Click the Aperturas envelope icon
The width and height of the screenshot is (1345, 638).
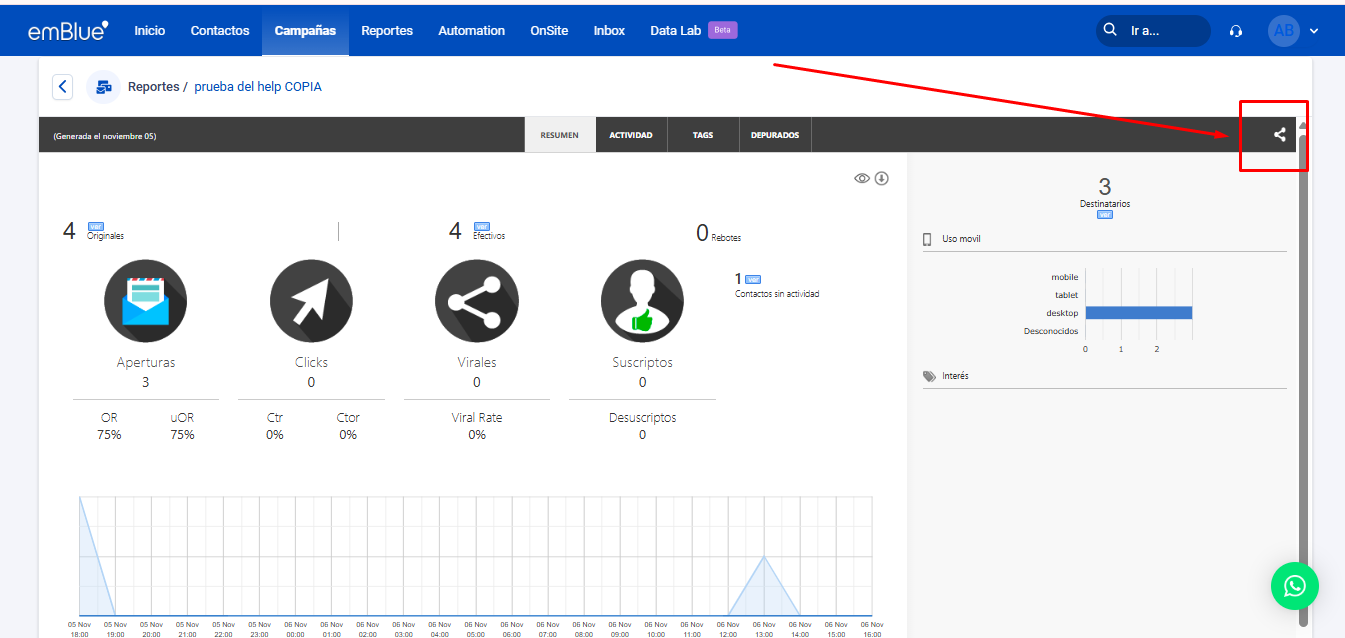coord(145,301)
